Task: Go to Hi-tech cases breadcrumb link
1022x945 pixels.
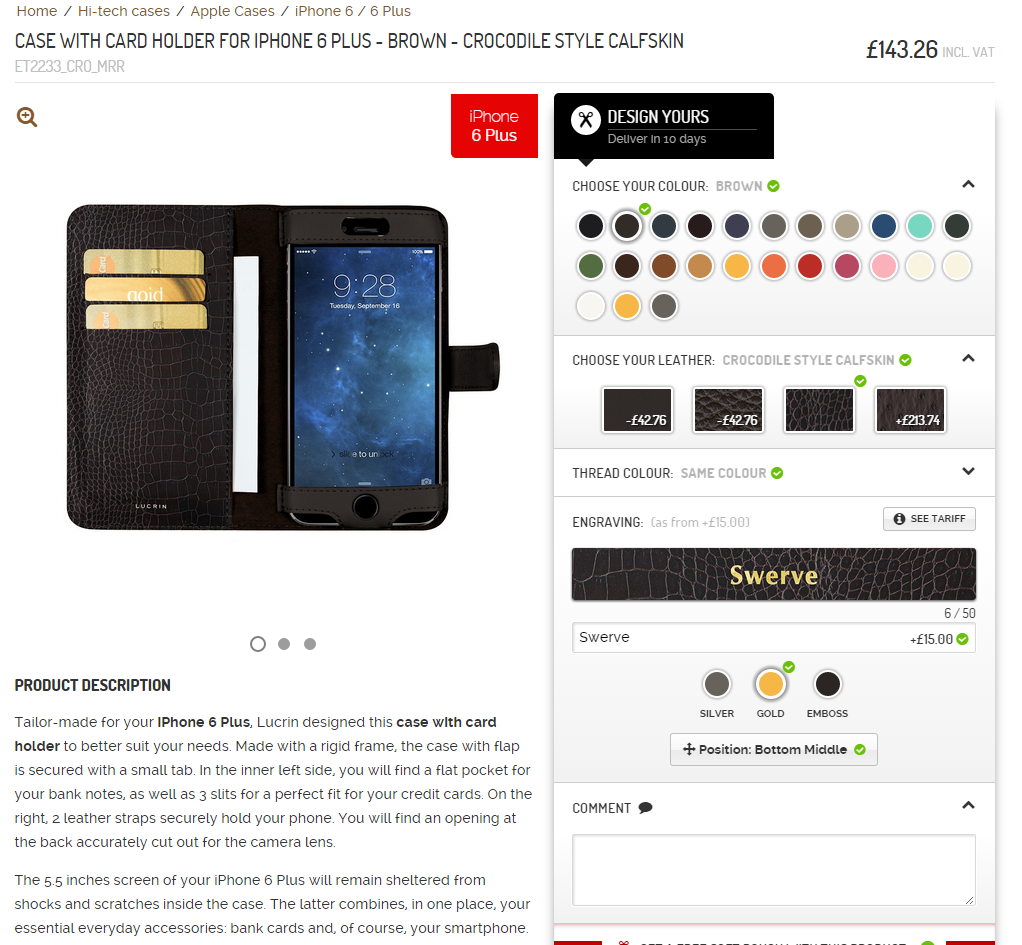Action: click(124, 11)
